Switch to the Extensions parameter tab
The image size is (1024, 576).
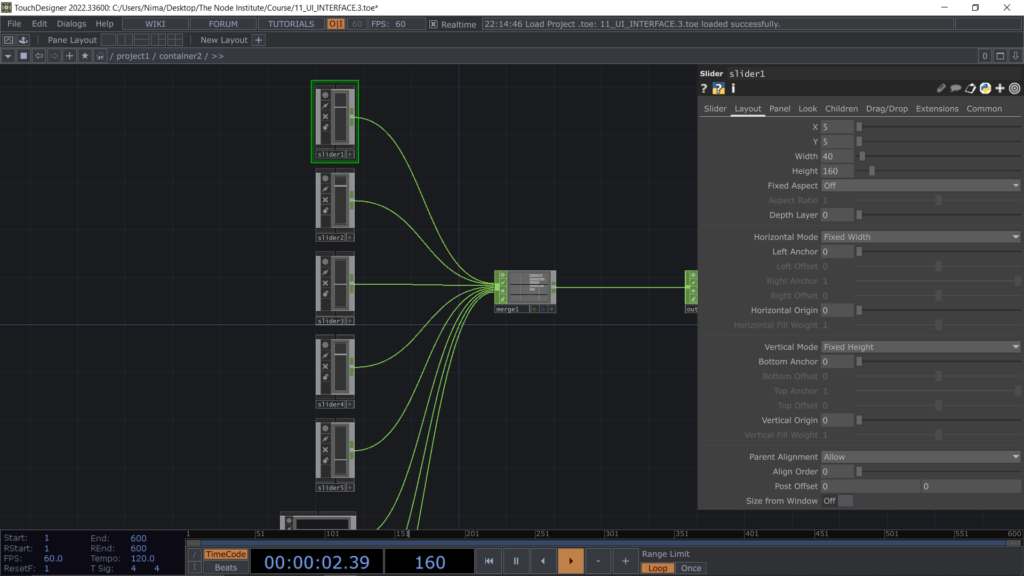click(x=937, y=109)
